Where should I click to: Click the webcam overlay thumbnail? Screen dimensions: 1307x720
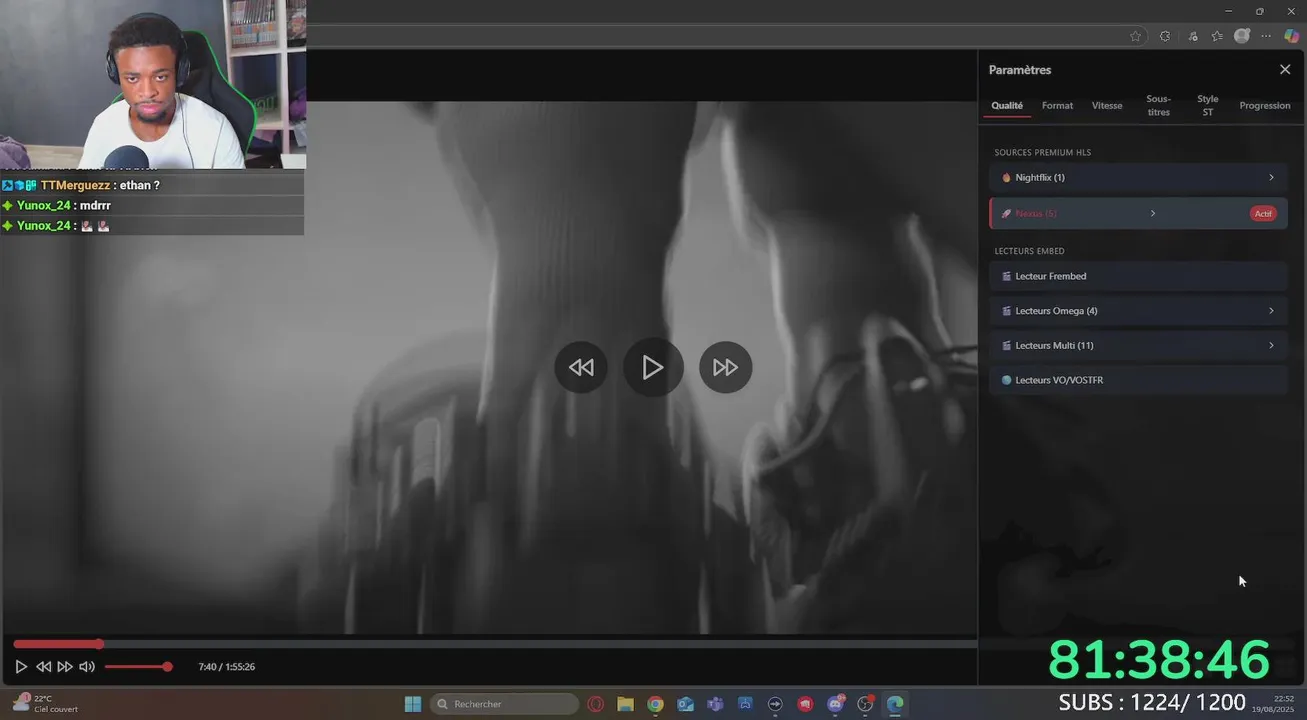(x=153, y=84)
